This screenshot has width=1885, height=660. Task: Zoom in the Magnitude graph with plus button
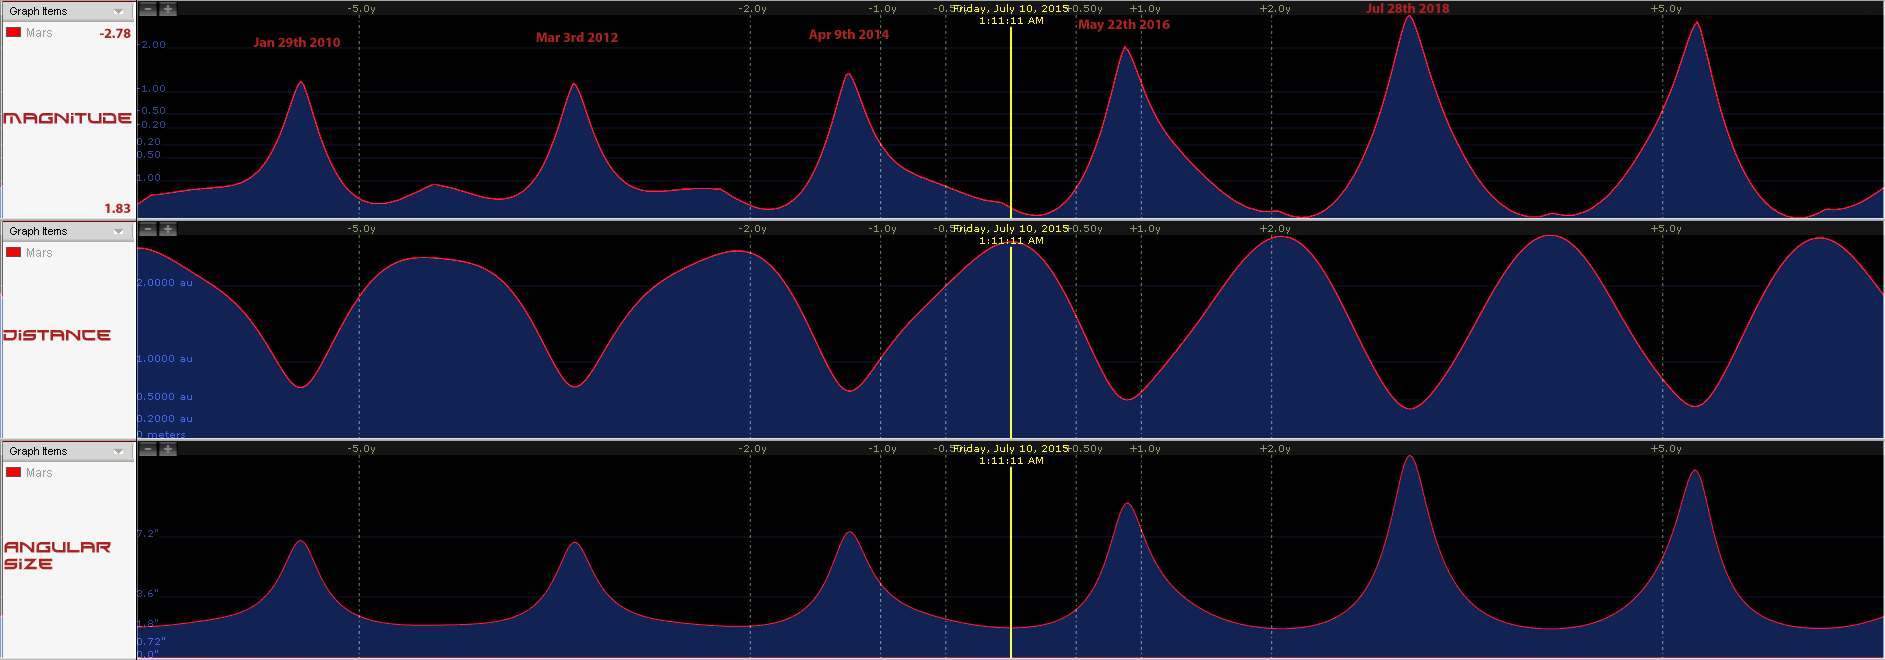168,9
